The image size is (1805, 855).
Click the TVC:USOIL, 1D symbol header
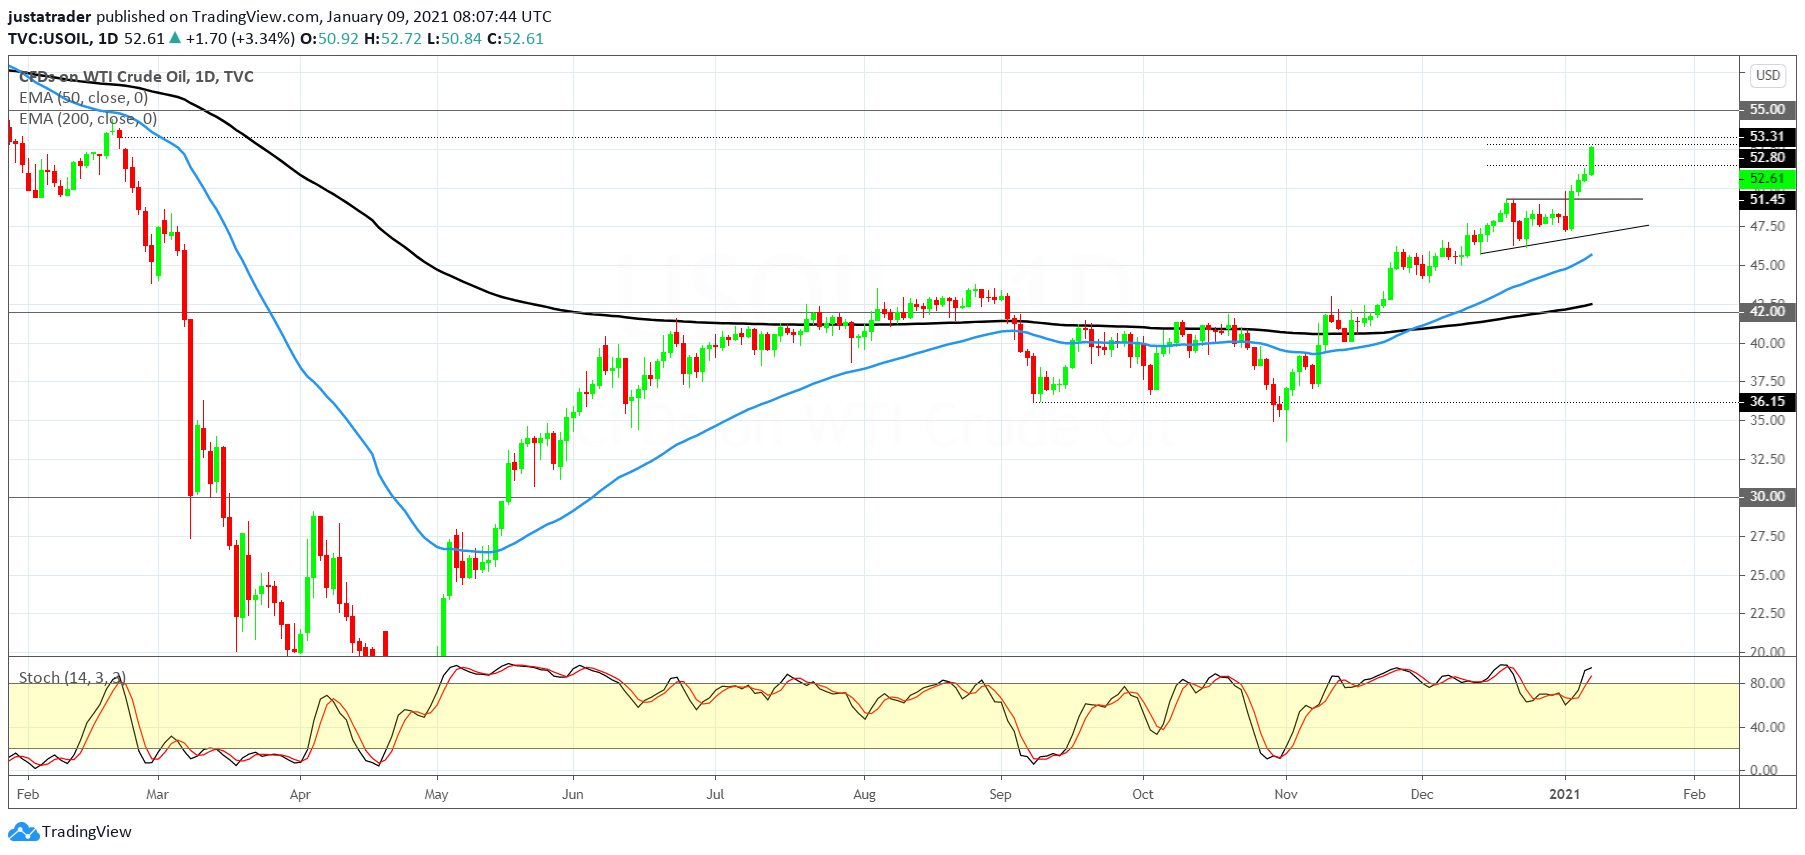coord(64,39)
